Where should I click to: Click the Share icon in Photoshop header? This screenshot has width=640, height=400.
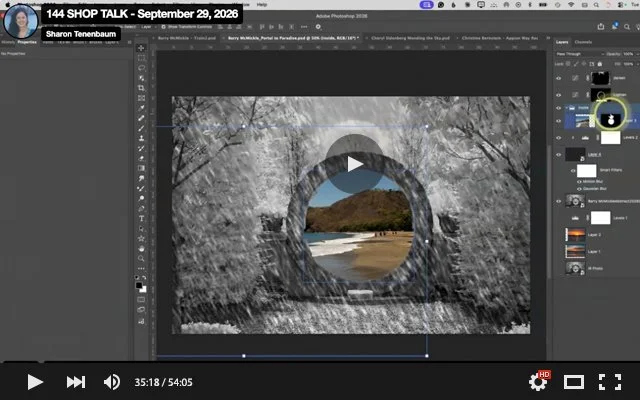[x=601, y=27]
